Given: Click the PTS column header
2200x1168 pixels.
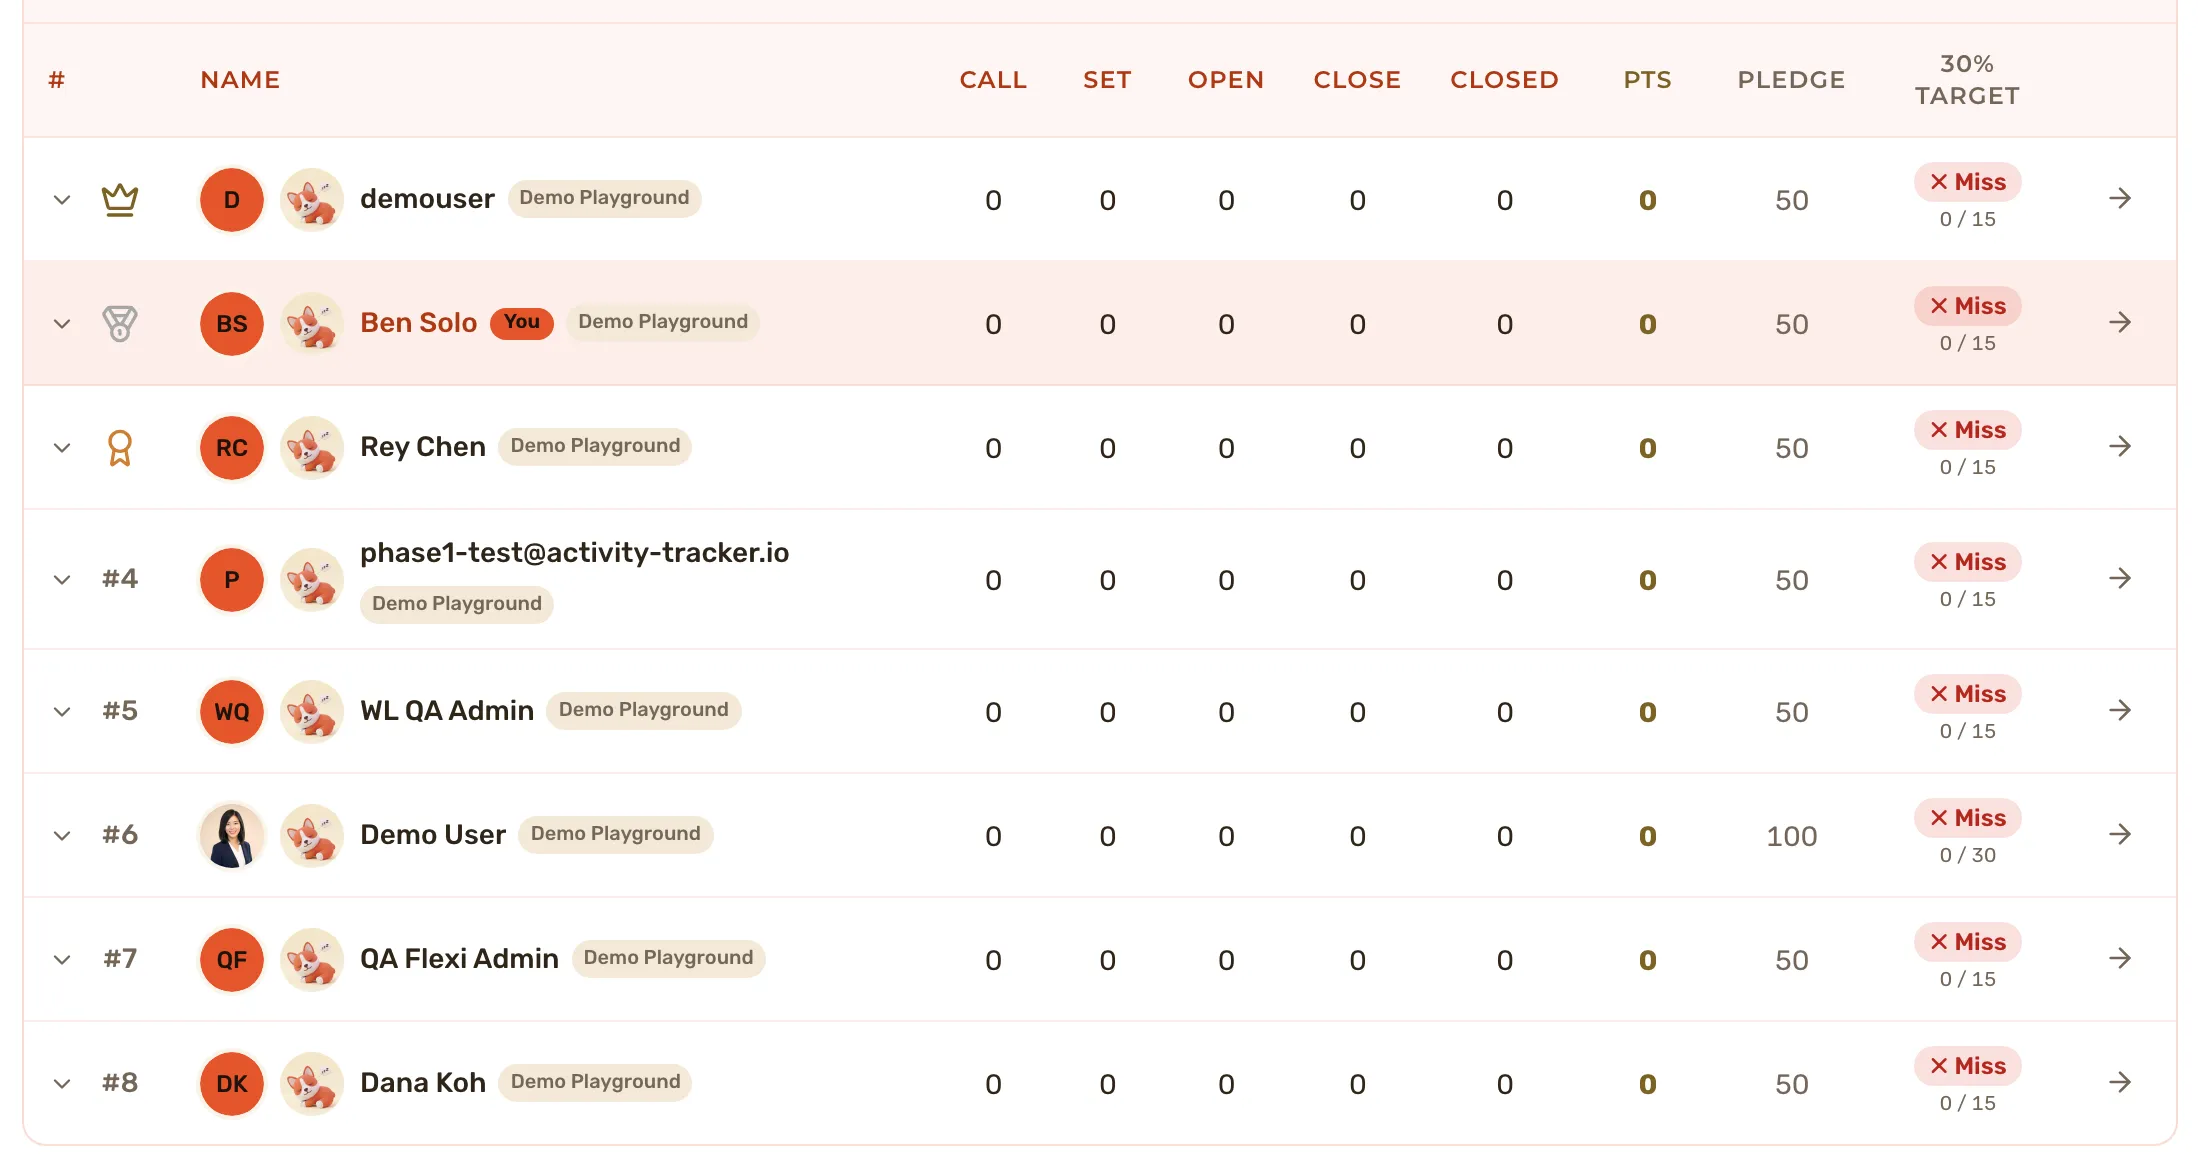Looking at the screenshot, I should coord(1648,80).
